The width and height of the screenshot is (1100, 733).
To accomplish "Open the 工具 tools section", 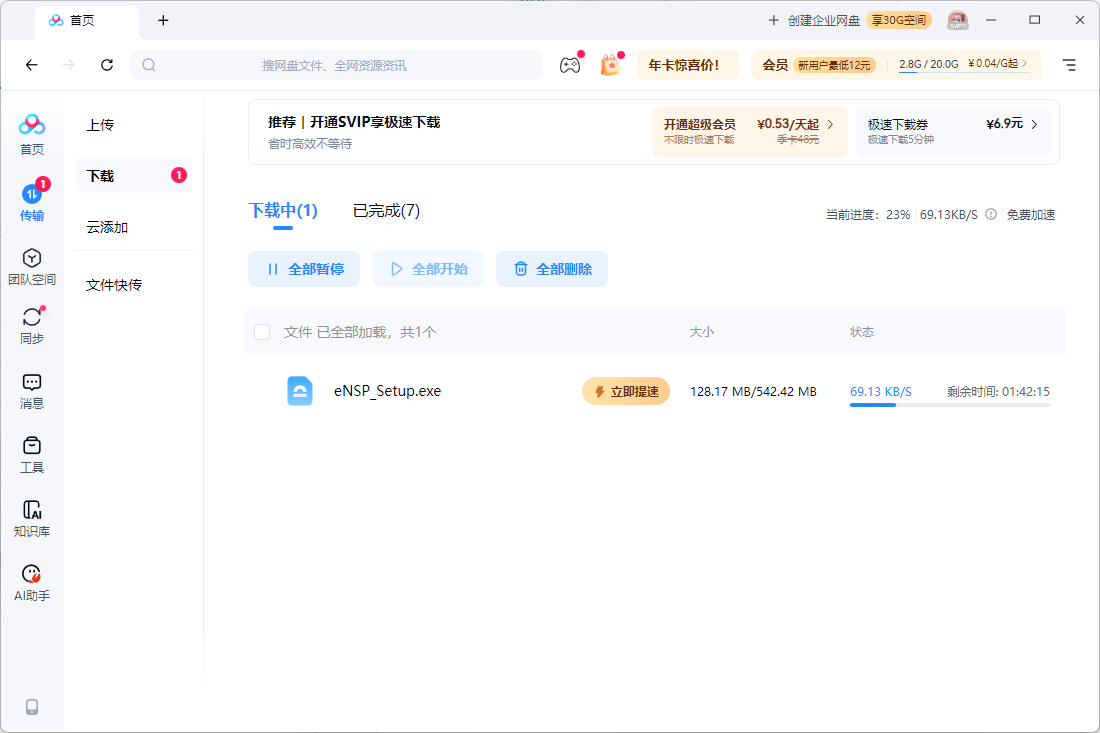I will (32, 455).
